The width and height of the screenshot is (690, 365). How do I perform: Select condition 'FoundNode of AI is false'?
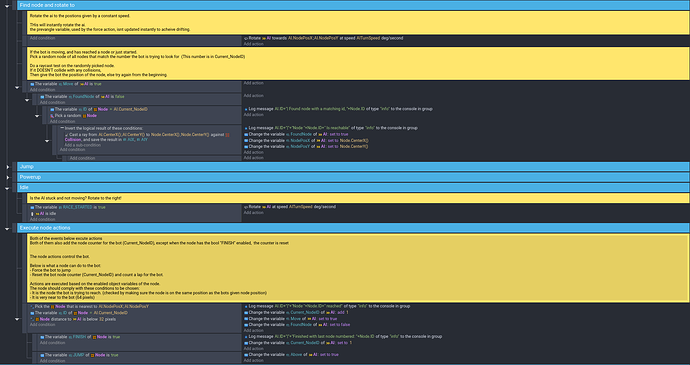coord(82,96)
